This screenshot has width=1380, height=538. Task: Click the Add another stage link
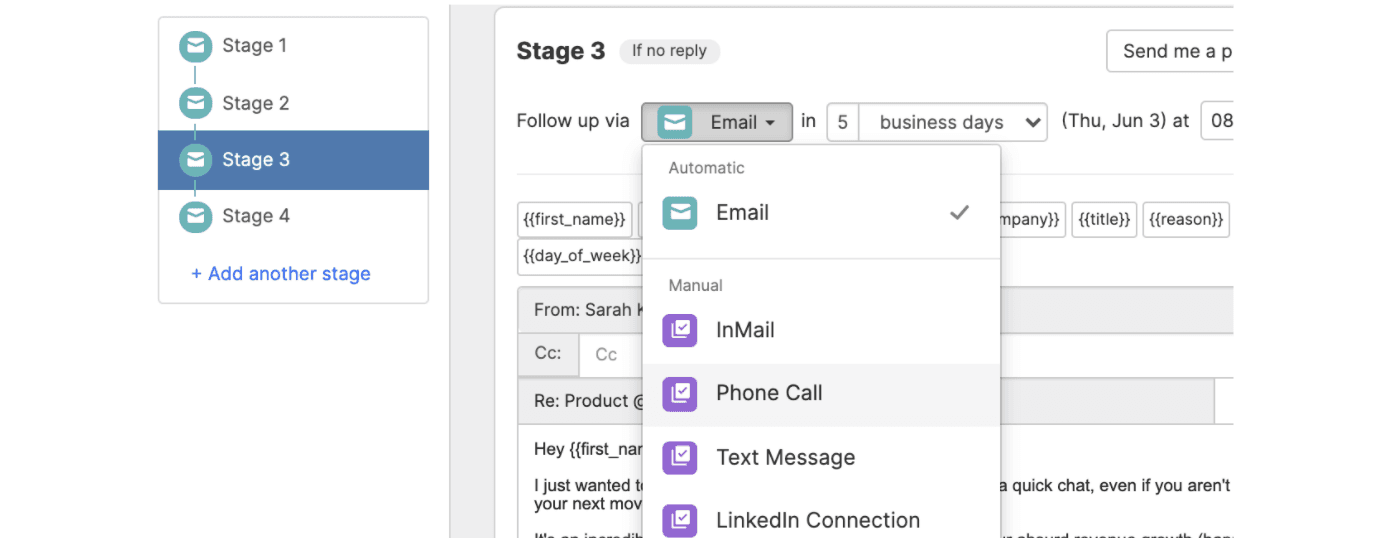click(281, 274)
